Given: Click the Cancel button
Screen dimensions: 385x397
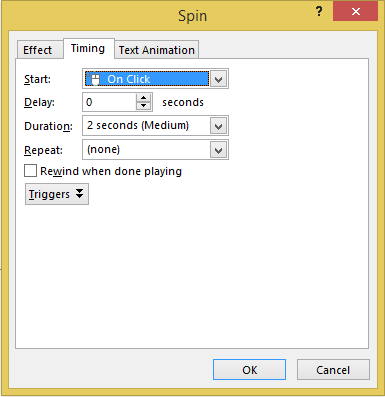Looking at the screenshot, I should click(333, 369).
